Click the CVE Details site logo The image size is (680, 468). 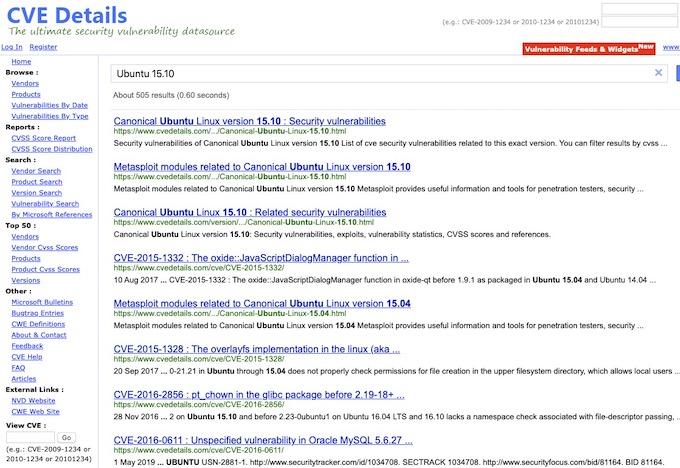coord(67,16)
